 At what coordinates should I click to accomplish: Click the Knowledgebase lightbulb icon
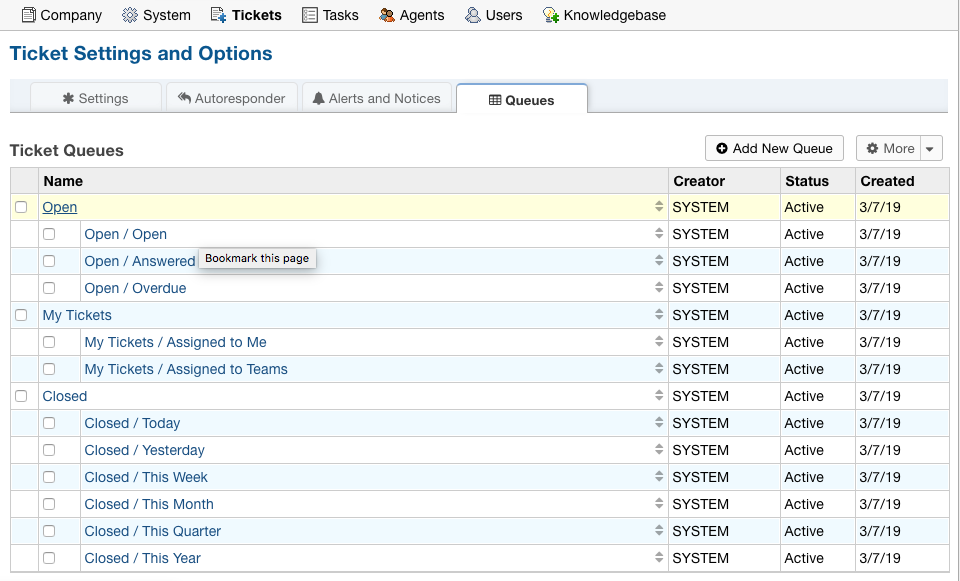tap(551, 15)
